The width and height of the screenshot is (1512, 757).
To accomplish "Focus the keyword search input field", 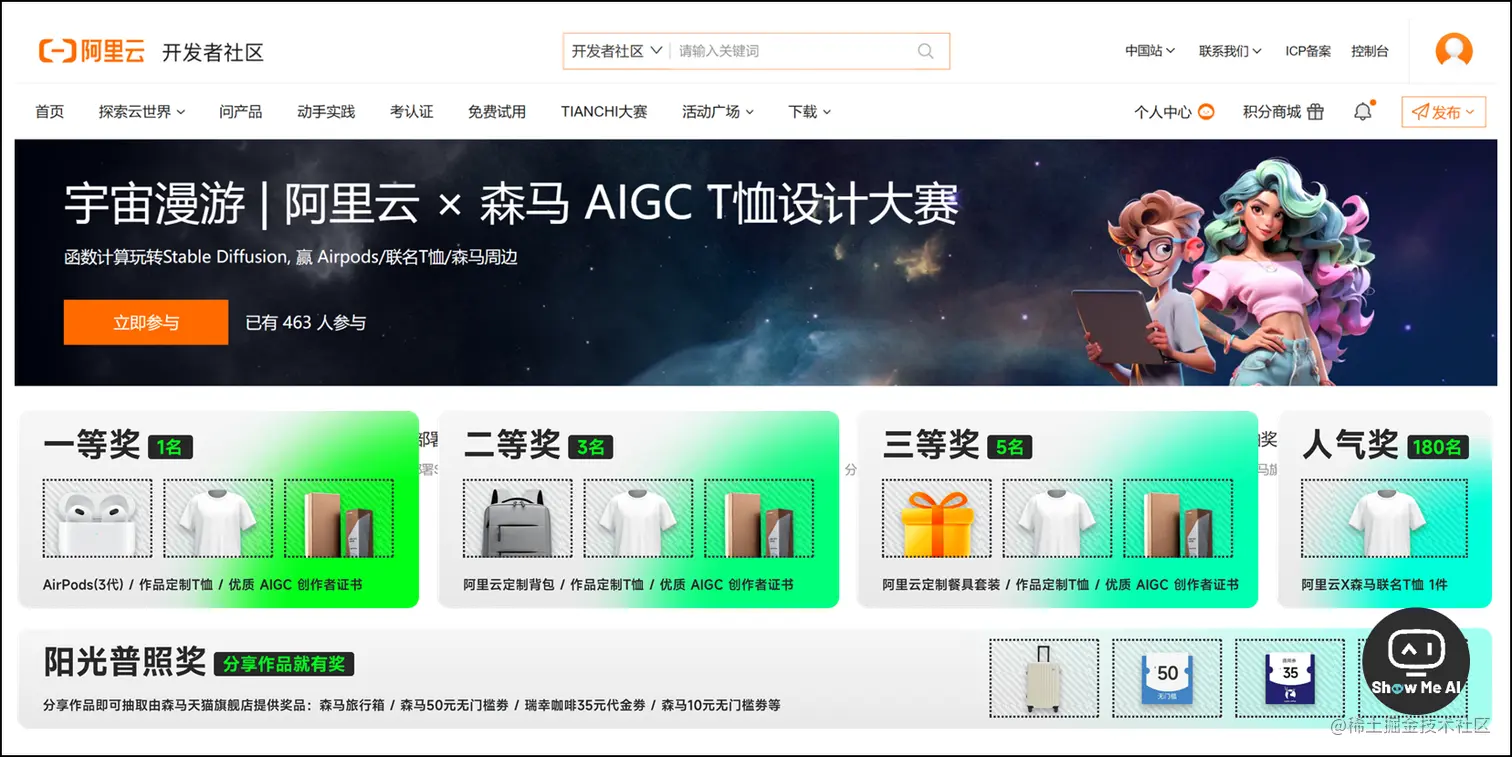I will [790, 51].
